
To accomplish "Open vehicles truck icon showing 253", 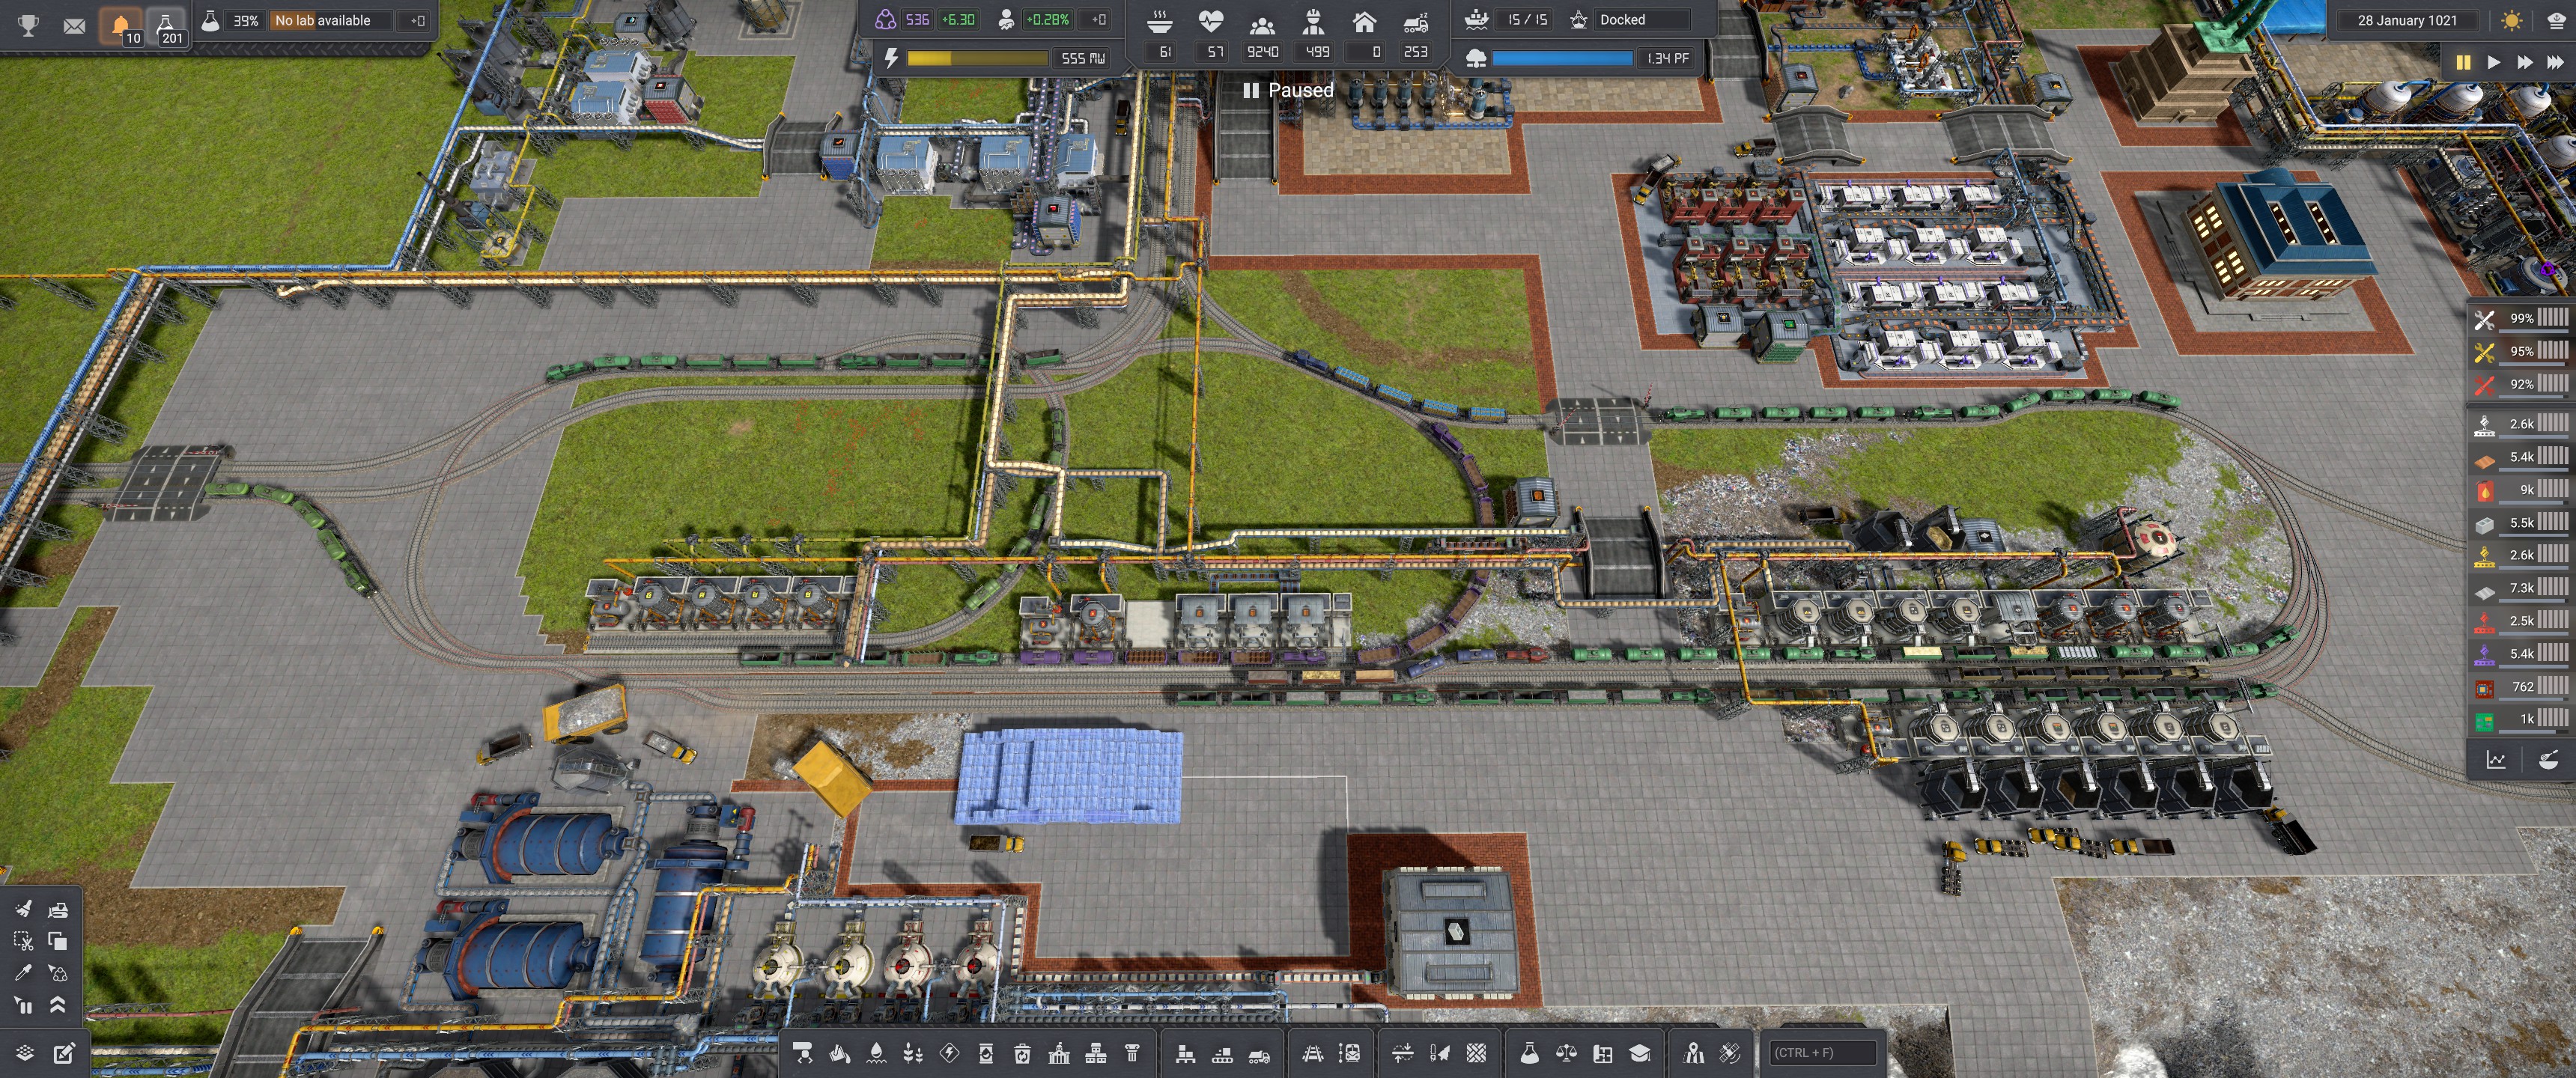I will coord(1416,22).
